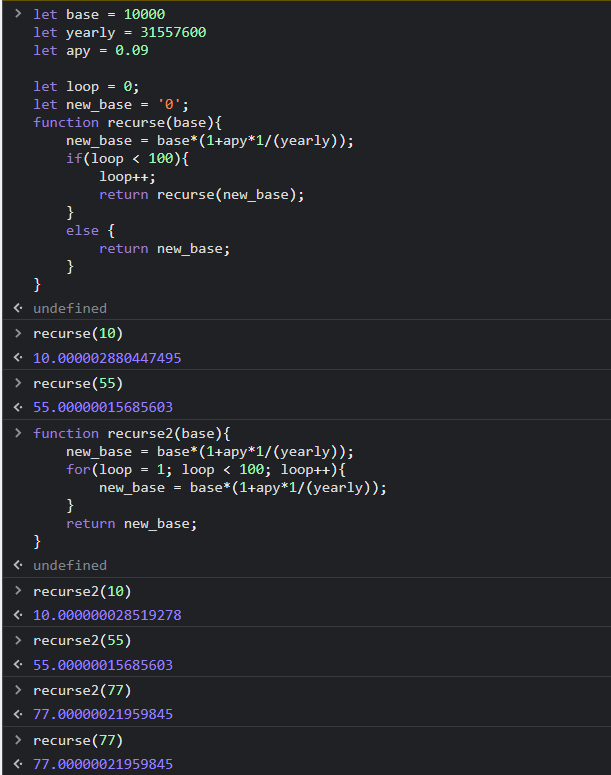Click the 'function recurse2(base){' line
Screen dimensions: 611x775
[x=131, y=433]
